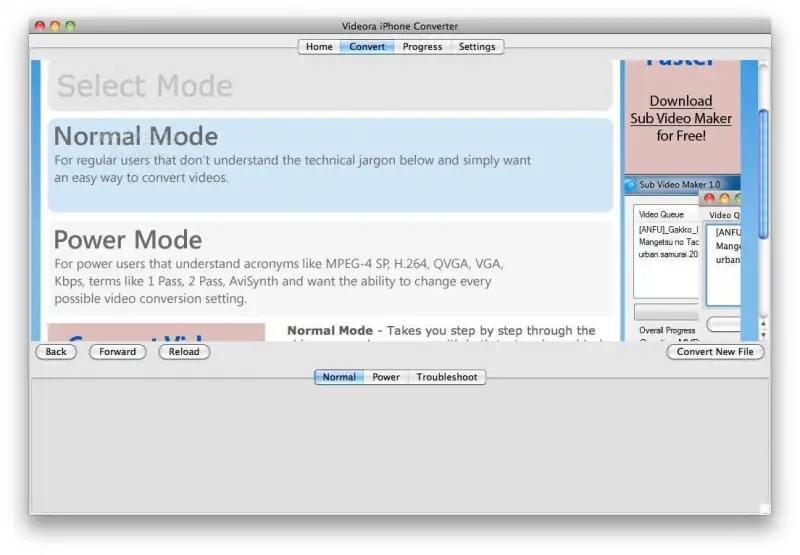
Task: Close the Videora iPhone Converter window
Action: pos(40,26)
